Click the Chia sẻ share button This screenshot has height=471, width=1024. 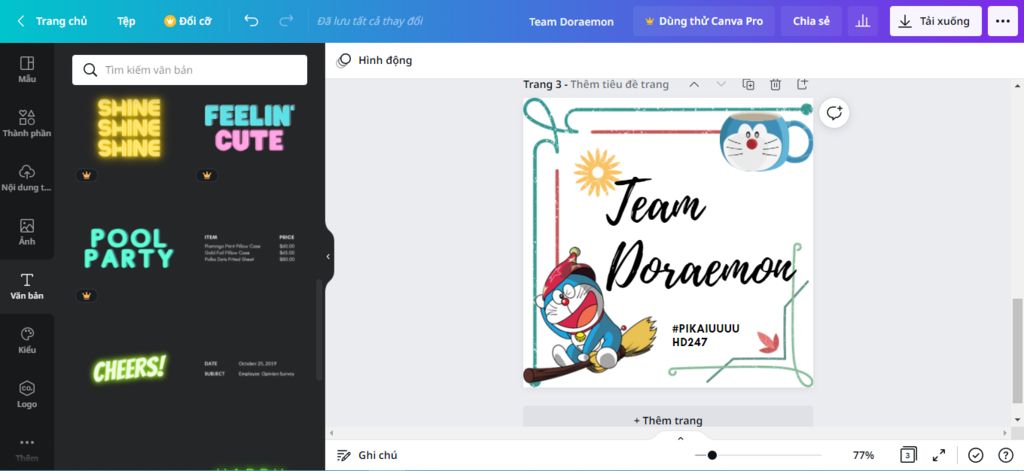[x=811, y=21]
